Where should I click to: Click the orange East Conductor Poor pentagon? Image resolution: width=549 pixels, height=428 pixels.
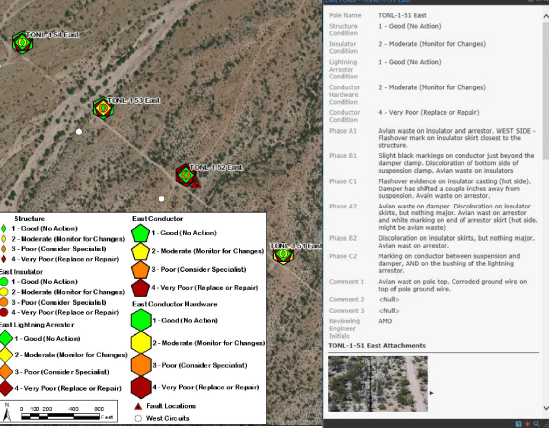(140, 270)
